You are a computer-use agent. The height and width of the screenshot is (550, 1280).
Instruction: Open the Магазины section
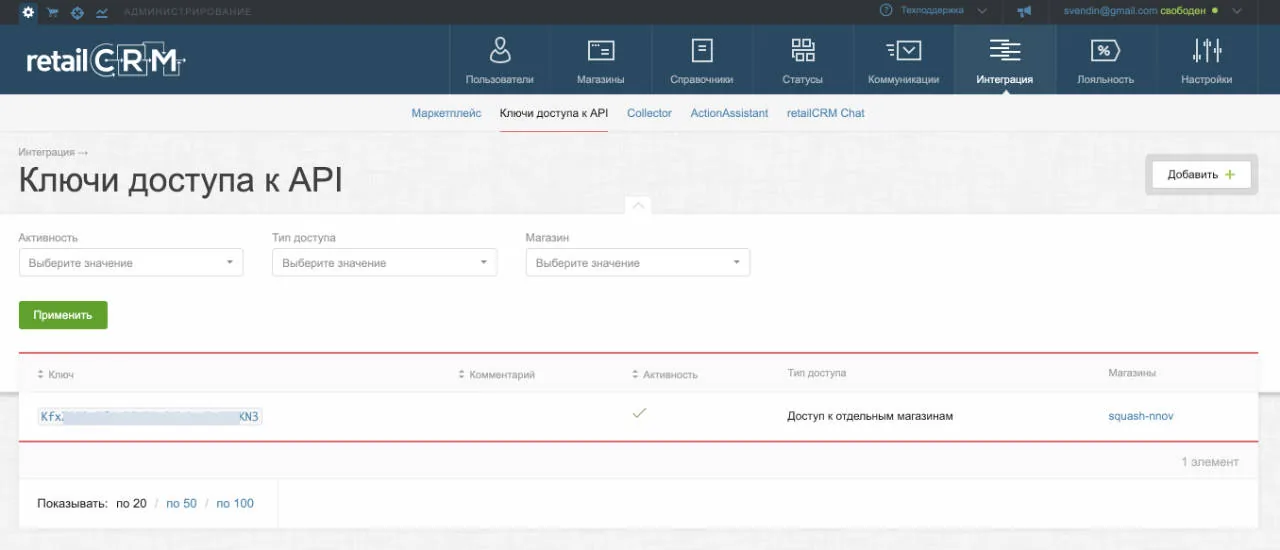point(600,60)
